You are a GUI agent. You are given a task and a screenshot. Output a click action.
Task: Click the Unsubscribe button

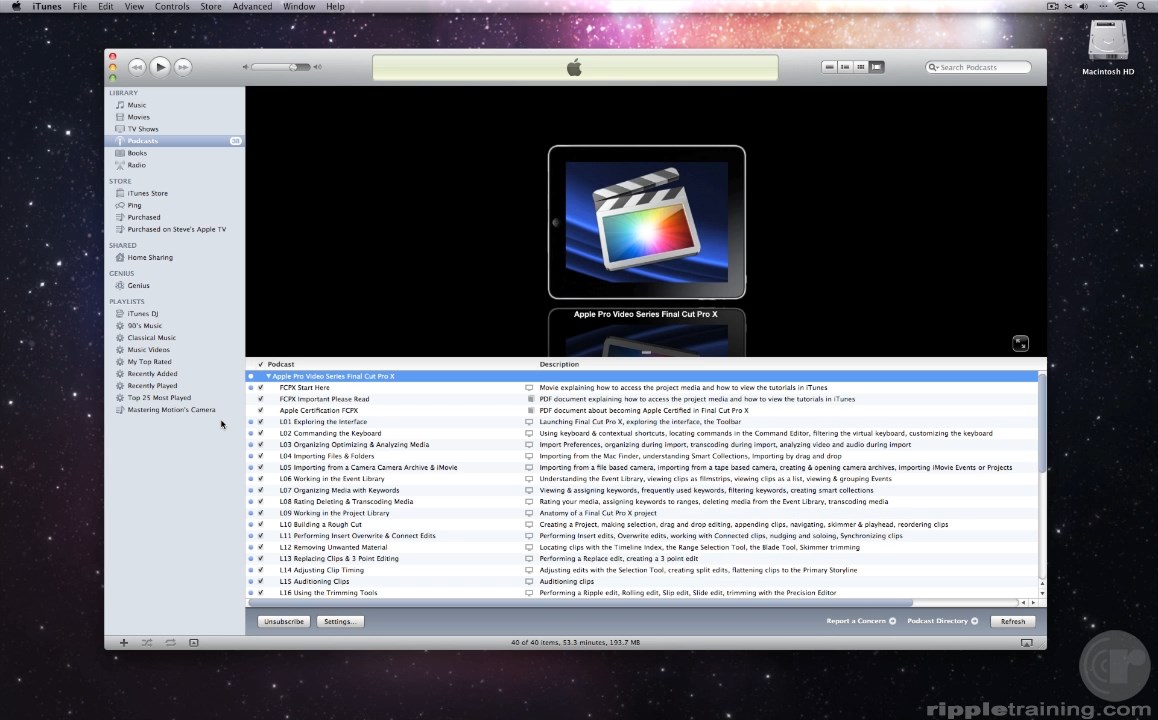[284, 621]
